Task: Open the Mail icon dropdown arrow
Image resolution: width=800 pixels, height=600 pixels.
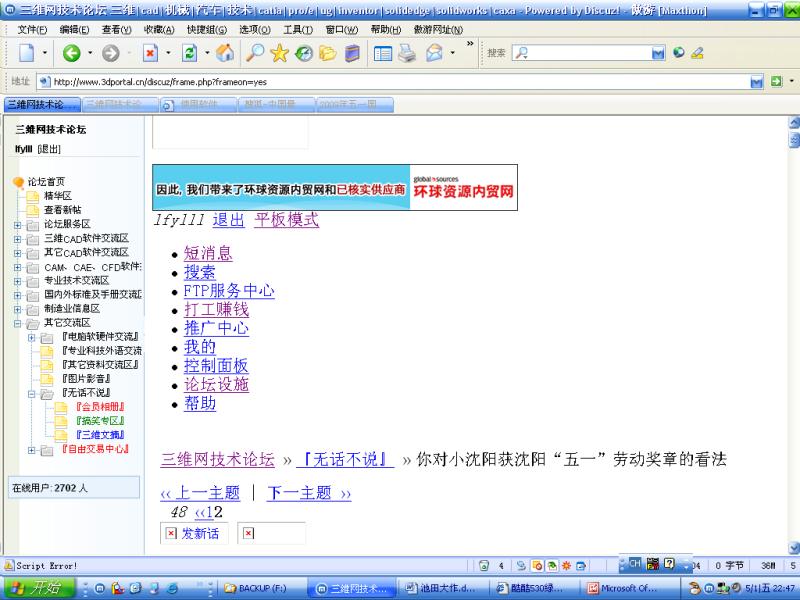Action: pyautogui.click(x=453, y=53)
